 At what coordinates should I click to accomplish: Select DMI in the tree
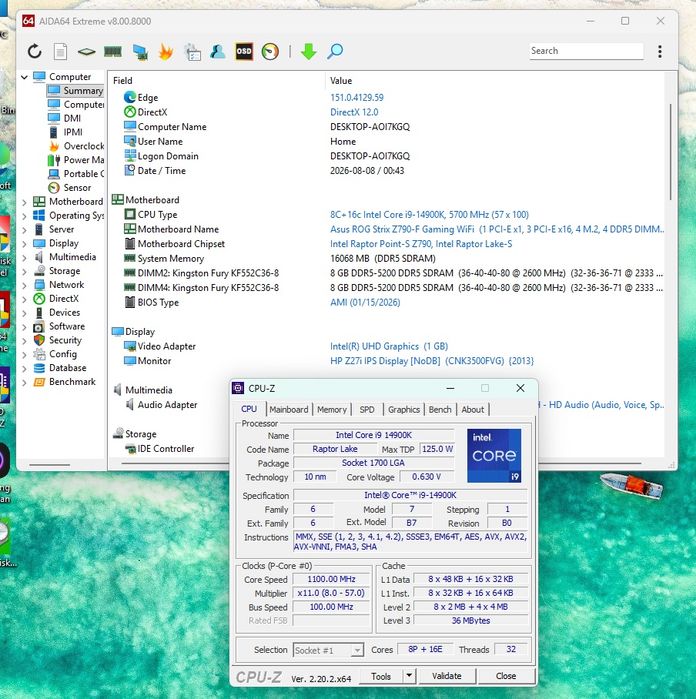point(72,118)
